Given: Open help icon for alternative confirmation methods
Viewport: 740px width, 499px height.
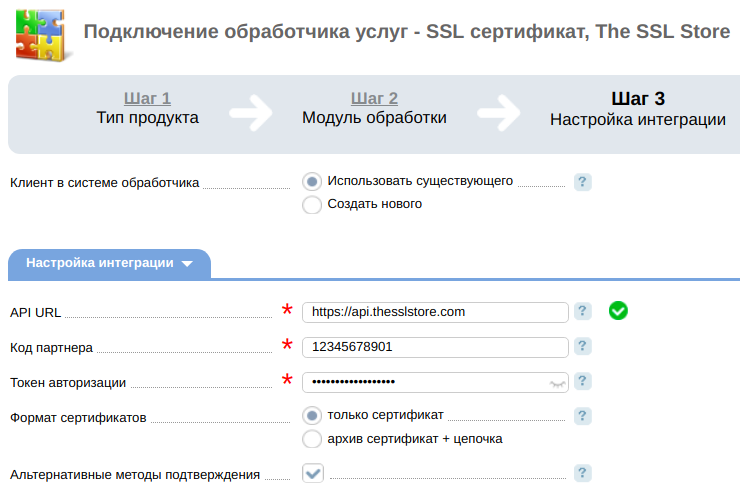Looking at the screenshot, I should (582, 473).
